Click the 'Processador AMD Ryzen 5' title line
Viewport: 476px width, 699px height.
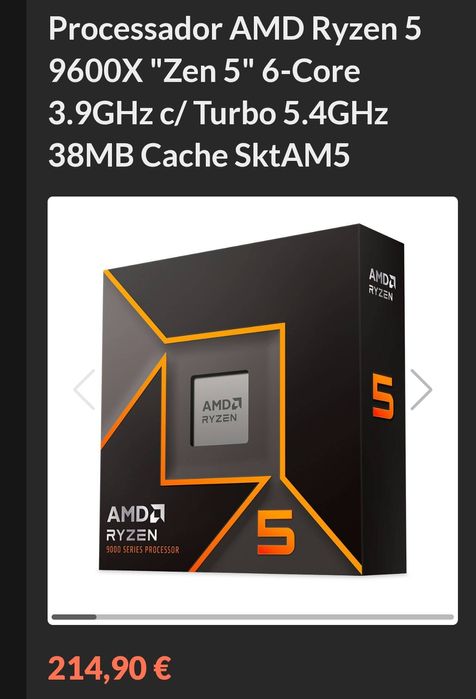point(235,29)
